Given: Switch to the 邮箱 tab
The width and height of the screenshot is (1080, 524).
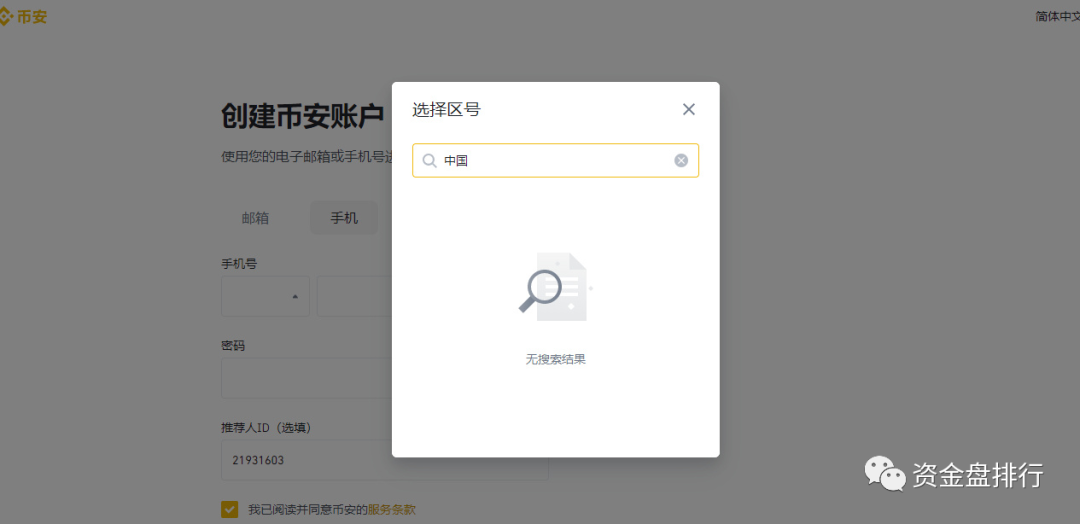Looking at the screenshot, I should click(255, 218).
